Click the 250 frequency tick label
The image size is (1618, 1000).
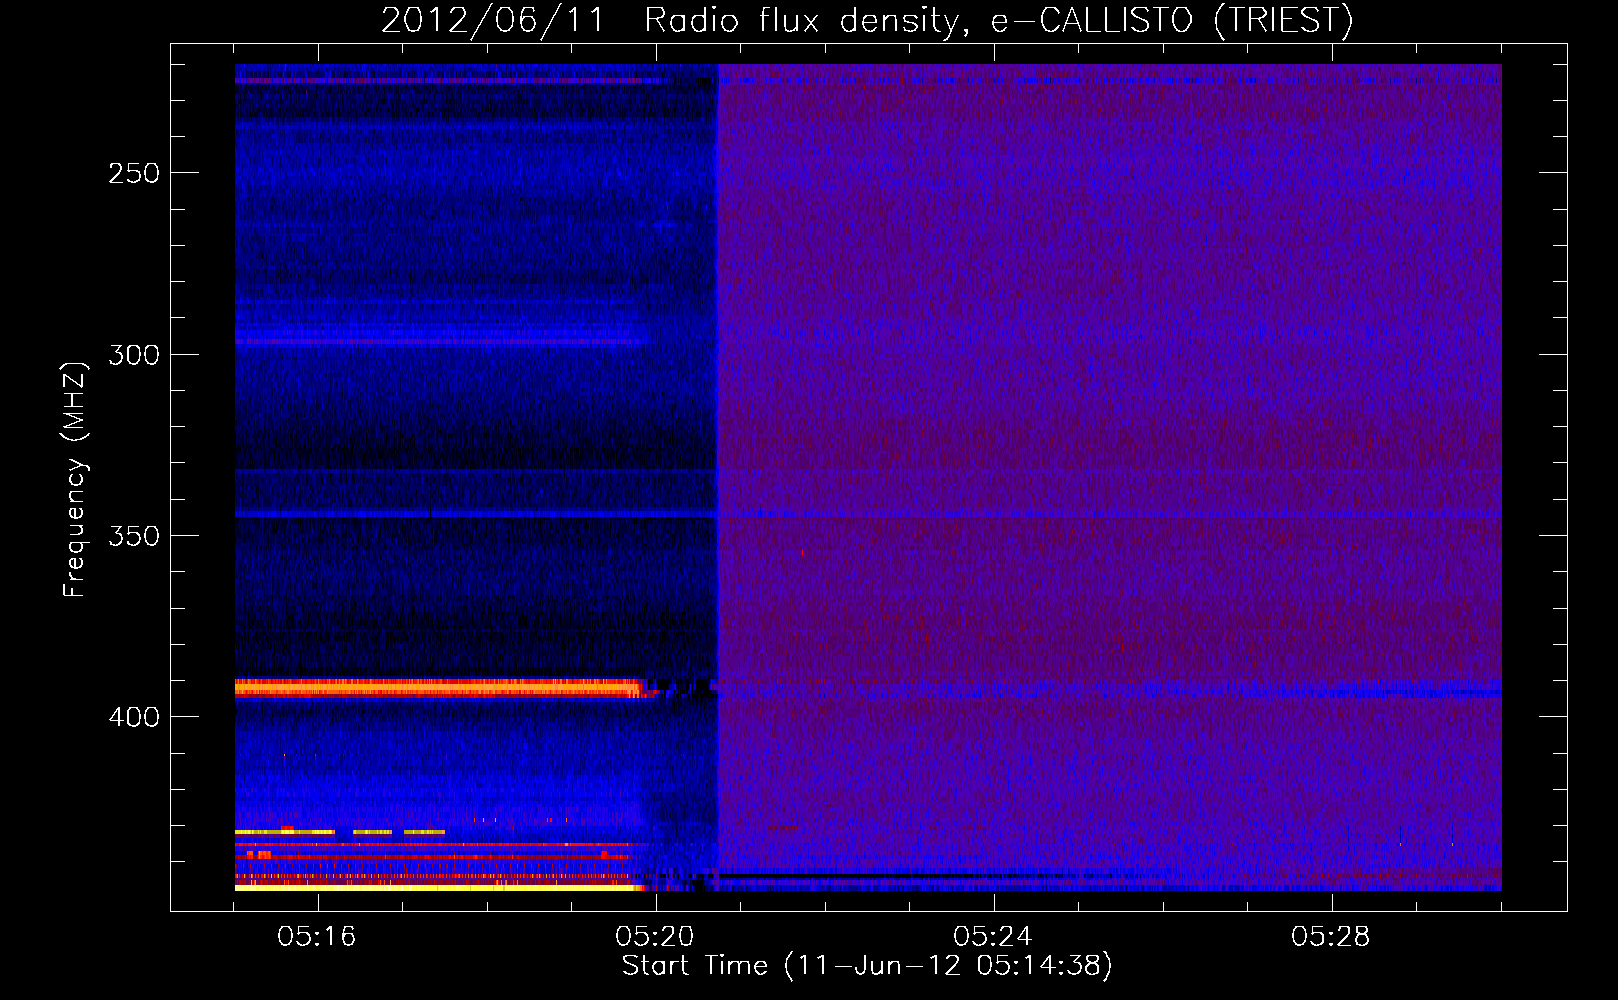click(134, 173)
